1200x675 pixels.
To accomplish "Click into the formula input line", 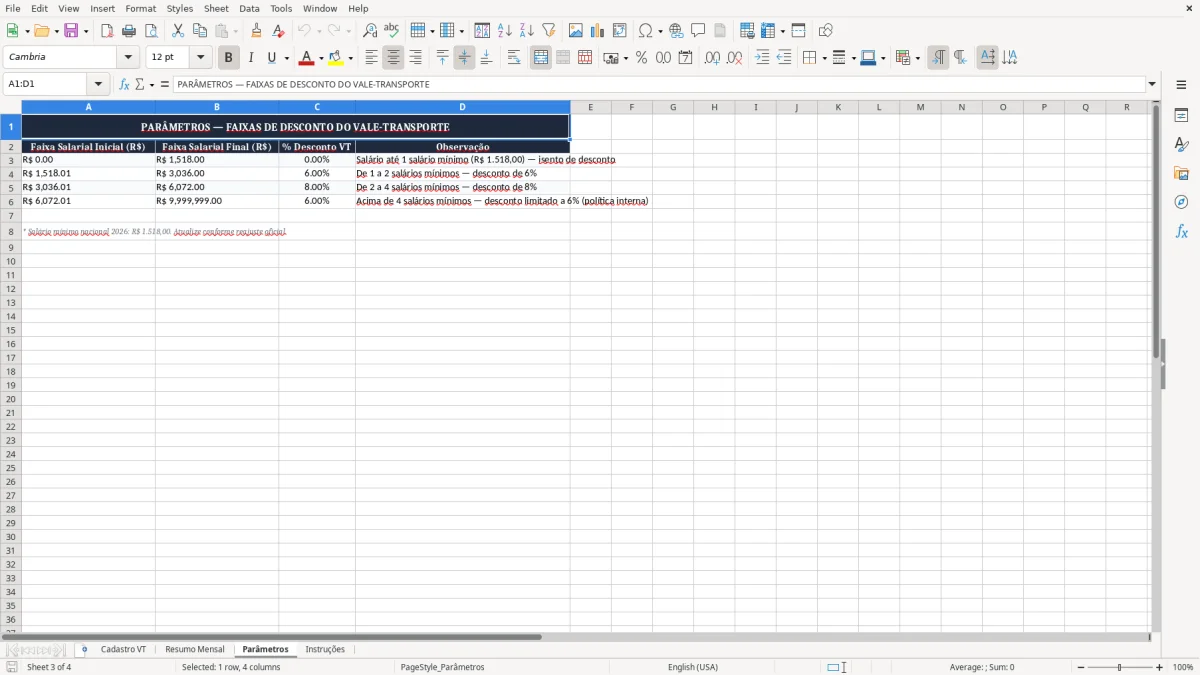I will [659, 85].
